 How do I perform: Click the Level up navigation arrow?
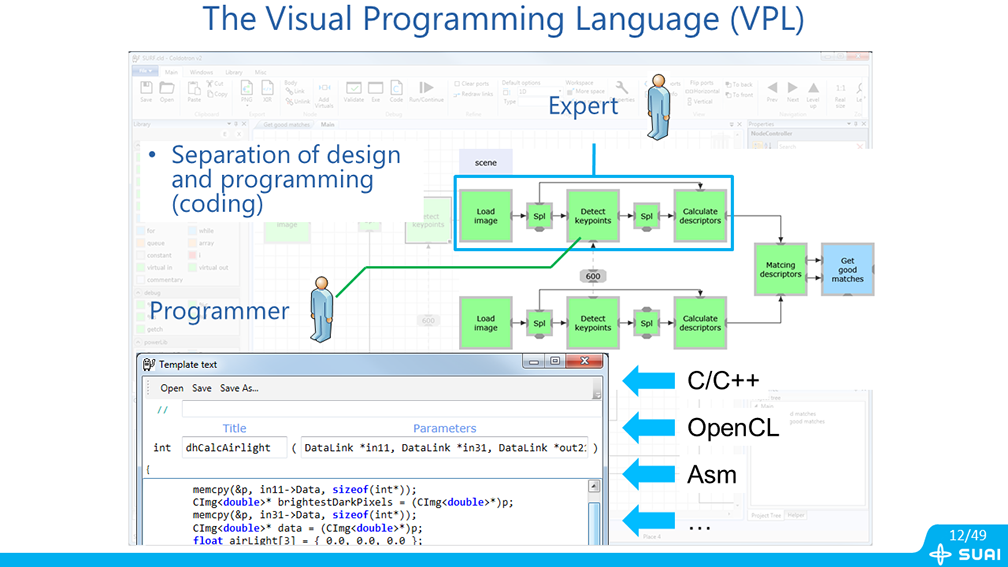coord(813,91)
